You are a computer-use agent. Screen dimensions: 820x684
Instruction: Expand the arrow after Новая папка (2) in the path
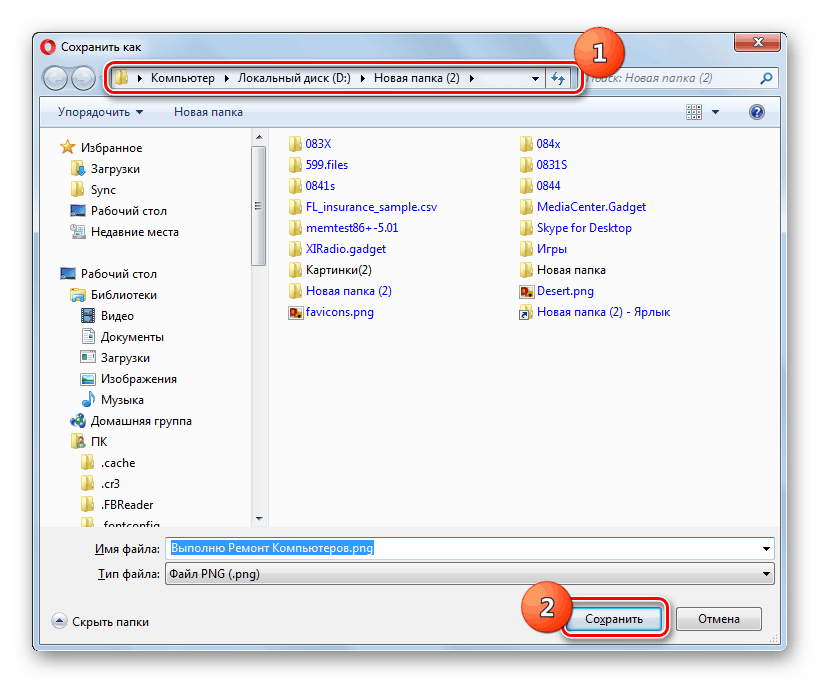click(472, 78)
